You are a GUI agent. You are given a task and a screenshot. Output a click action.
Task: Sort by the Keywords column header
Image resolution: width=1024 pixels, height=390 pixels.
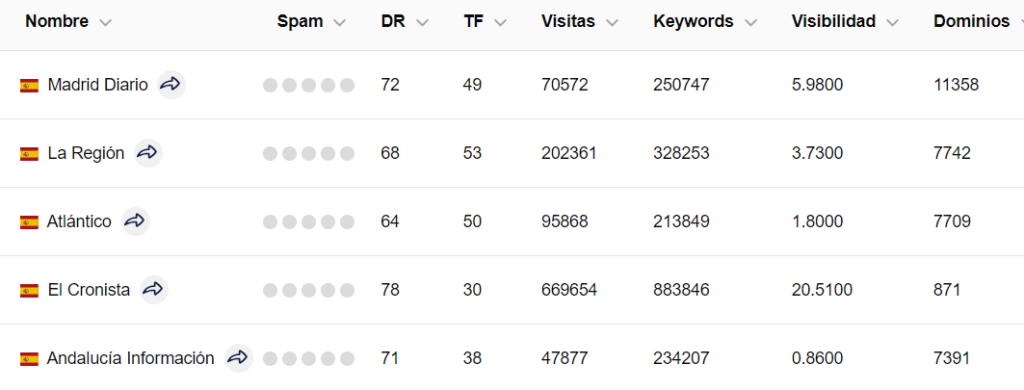click(693, 22)
